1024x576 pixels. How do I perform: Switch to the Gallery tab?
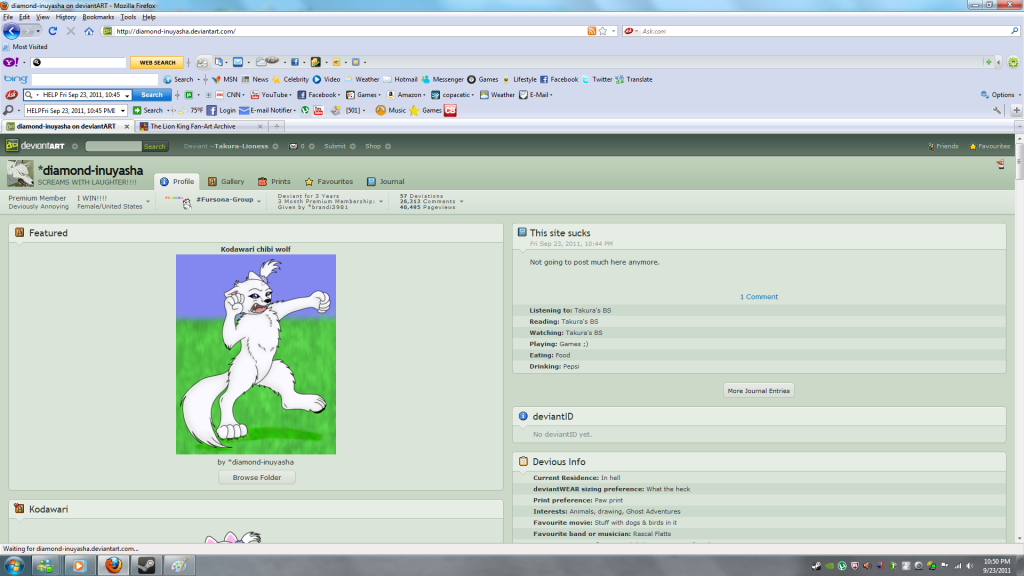click(226, 182)
